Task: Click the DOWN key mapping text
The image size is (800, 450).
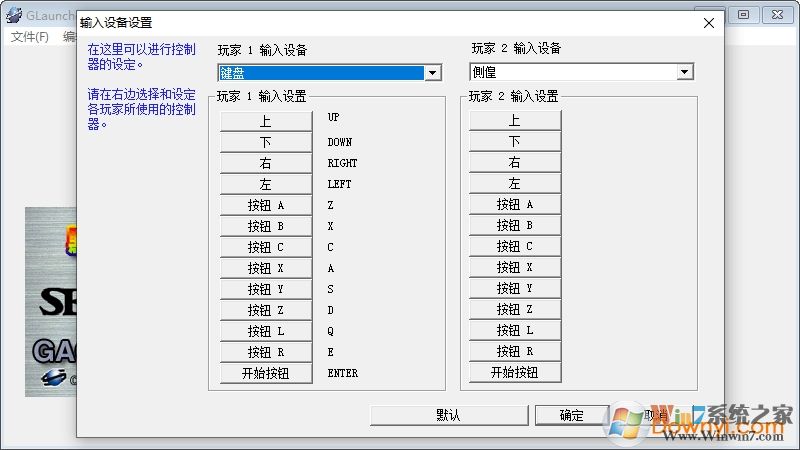Action: tap(340, 142)
